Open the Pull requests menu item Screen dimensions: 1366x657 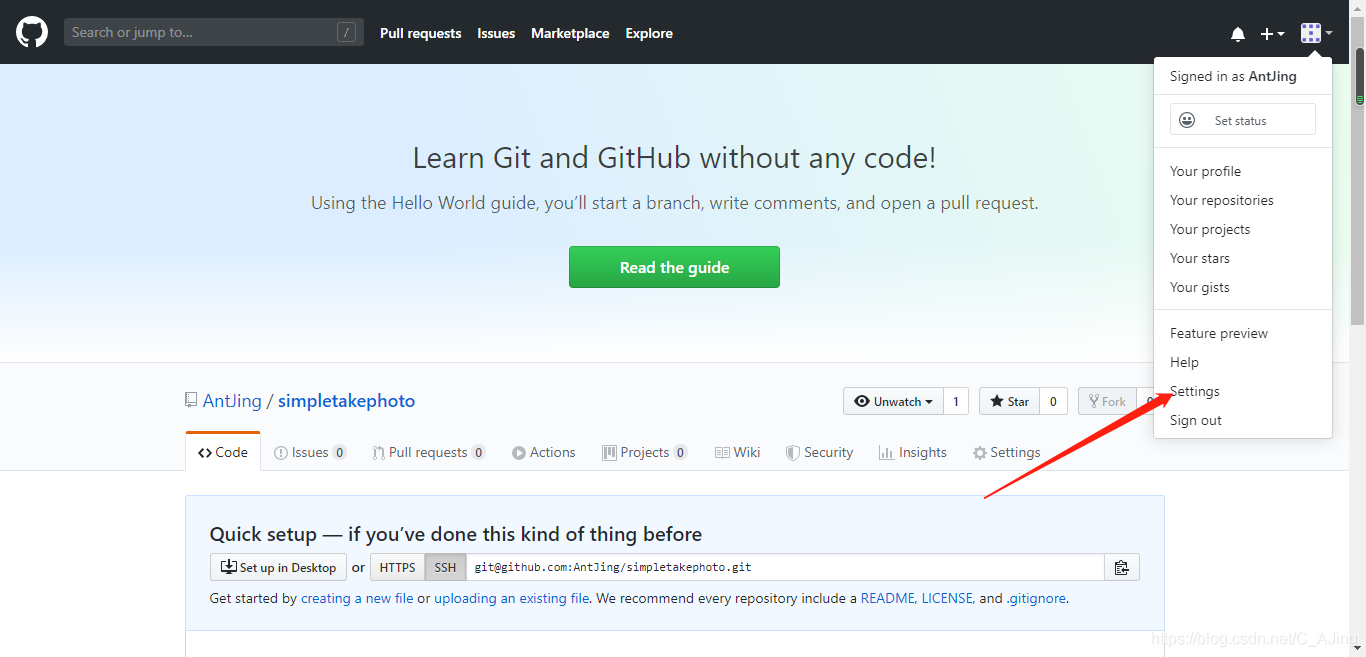pos(420,33)
